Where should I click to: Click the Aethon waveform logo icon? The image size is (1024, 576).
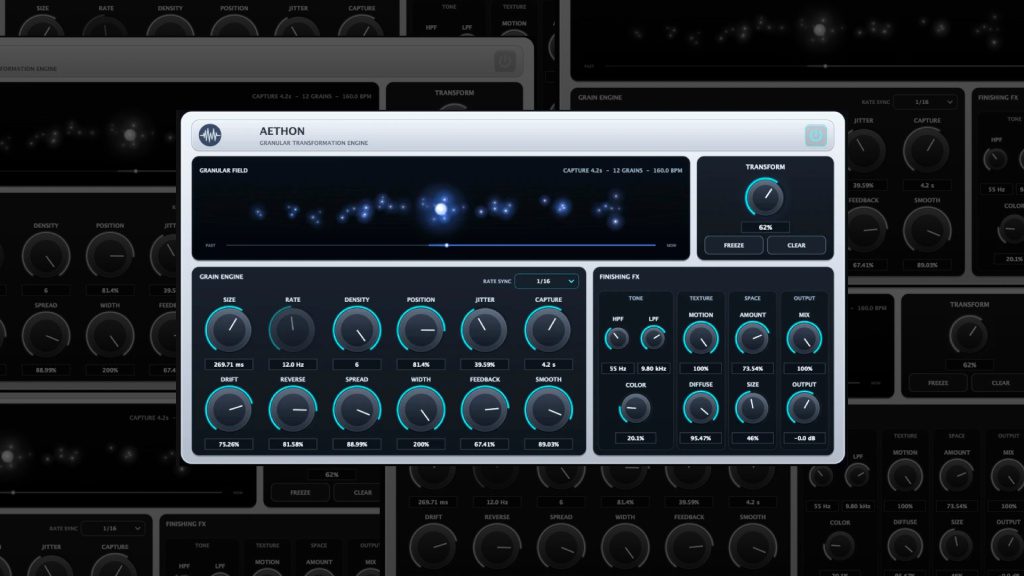(210, 135)
